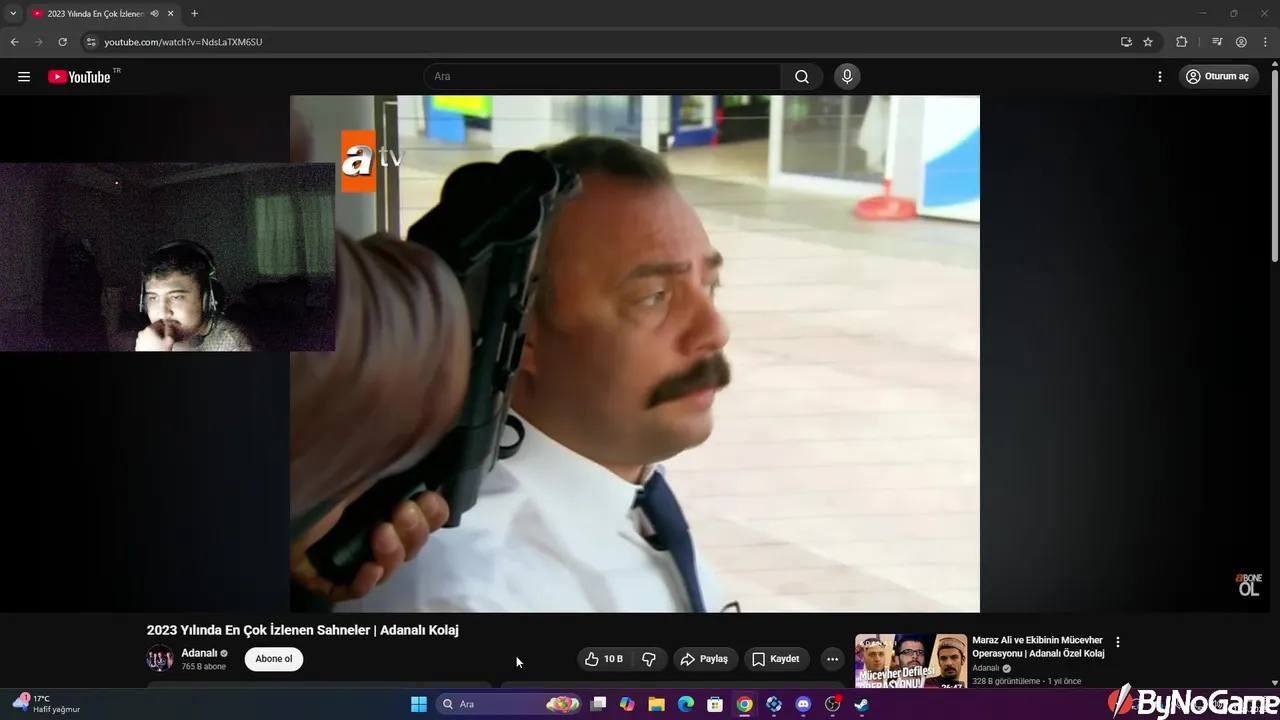1280x720 pixels.
Task: Switch to Chrome taskbar icon
Action: [x=744, y=704]
